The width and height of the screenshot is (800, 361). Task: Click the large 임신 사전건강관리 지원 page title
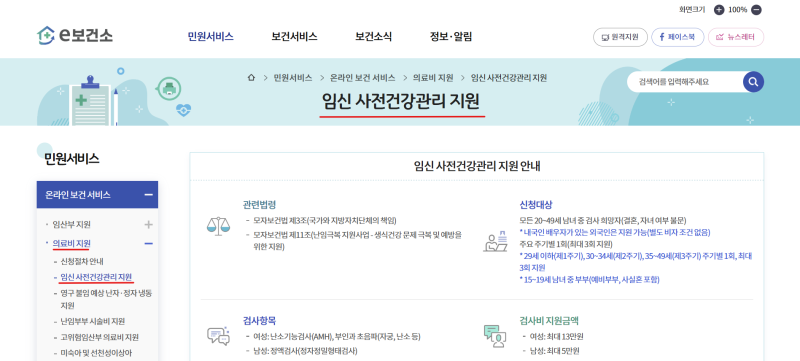pos(401,101)
